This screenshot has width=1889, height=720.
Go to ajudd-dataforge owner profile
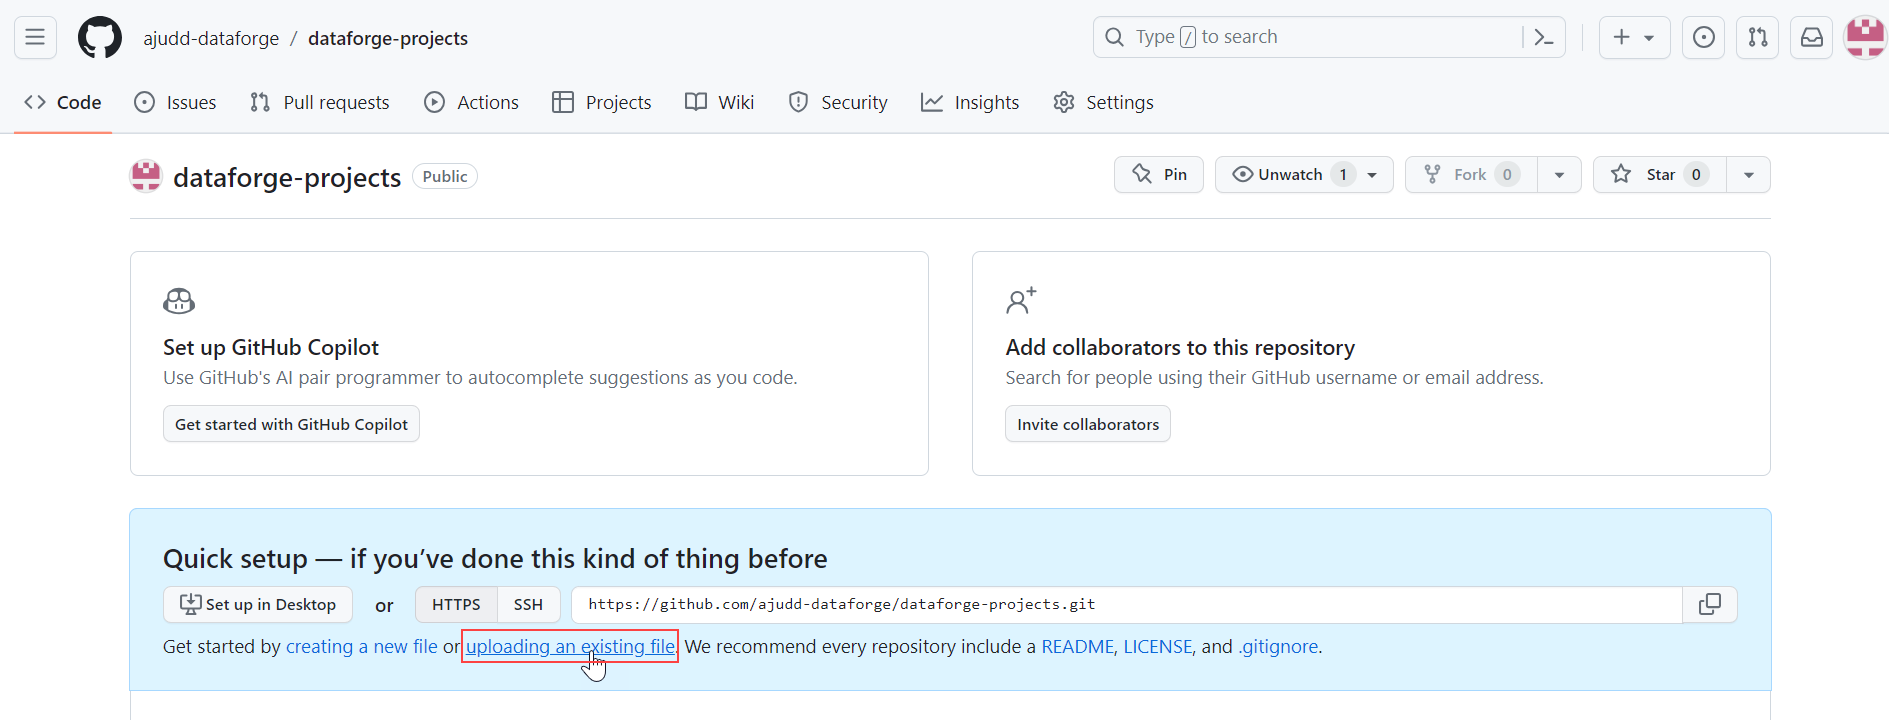211,38
